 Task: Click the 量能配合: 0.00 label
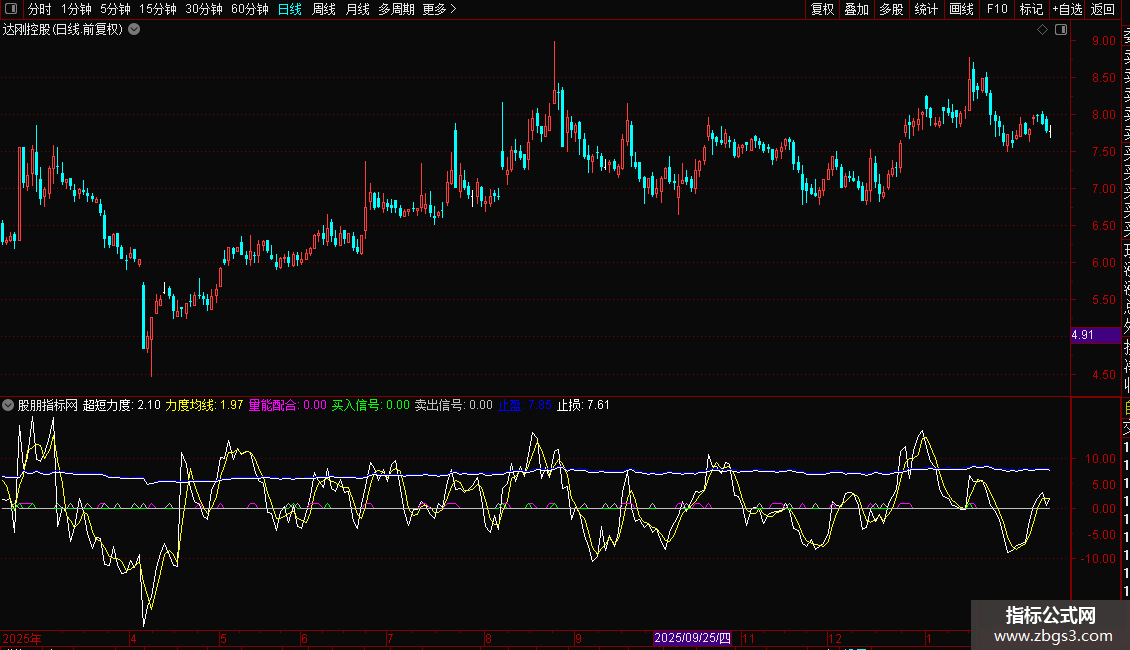click(x=288, y=405)
